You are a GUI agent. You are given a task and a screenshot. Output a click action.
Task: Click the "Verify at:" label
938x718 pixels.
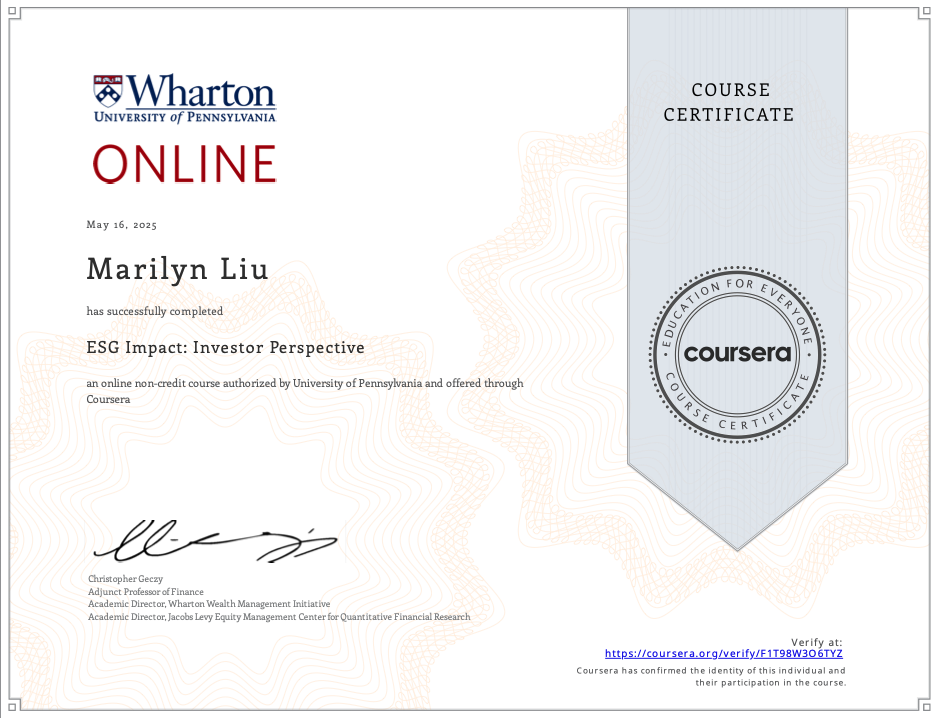pyautogui.click(x=817, y=642)
